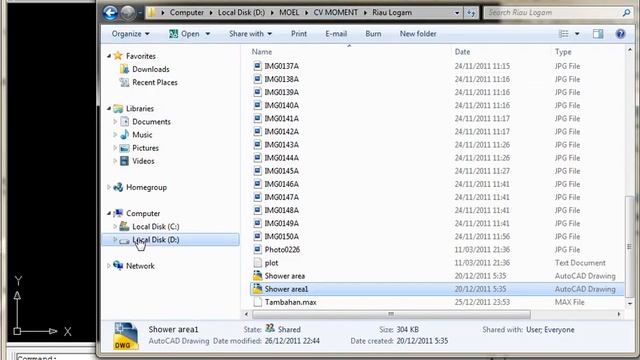Expand the Homegroup tree node

[109, 187]
